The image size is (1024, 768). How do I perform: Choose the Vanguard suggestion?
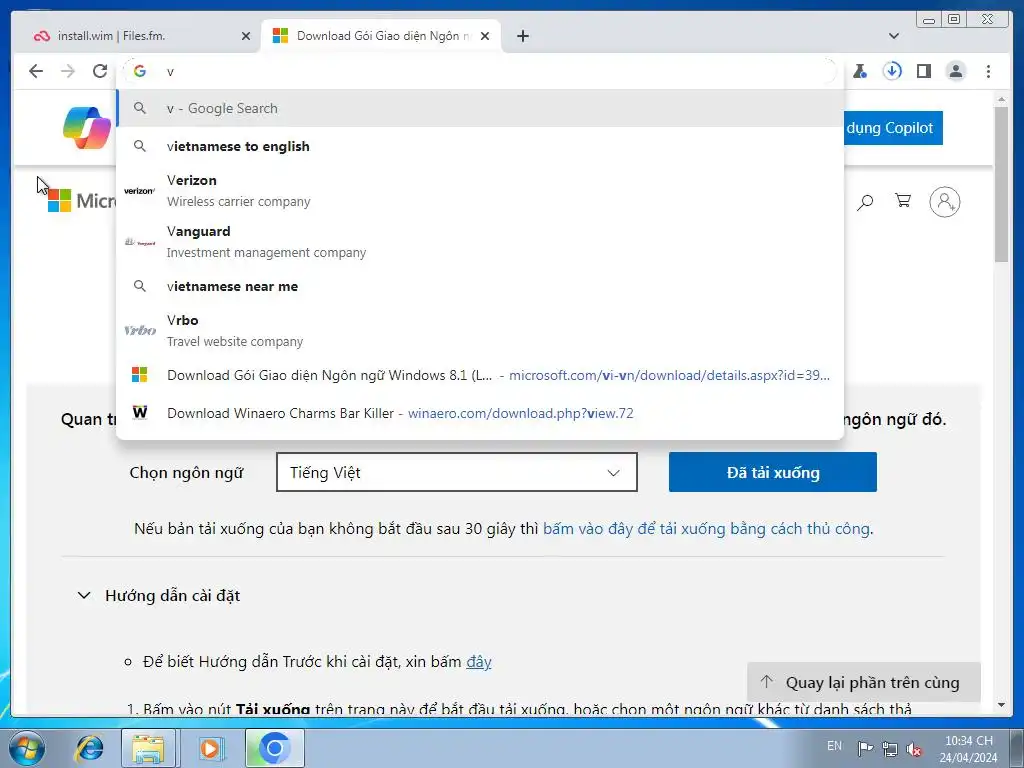(x=480, y=242)
